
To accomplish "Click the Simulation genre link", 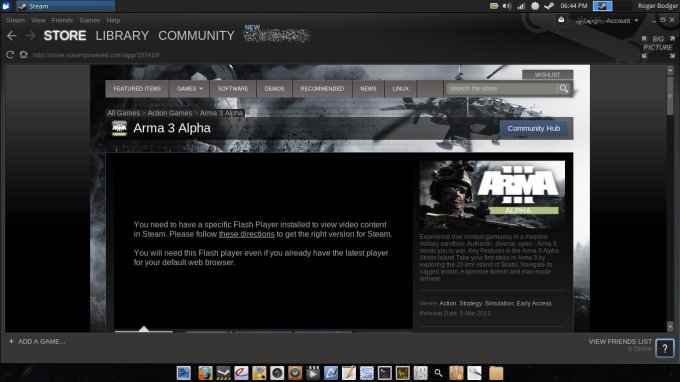I will (x=499, y=304).
